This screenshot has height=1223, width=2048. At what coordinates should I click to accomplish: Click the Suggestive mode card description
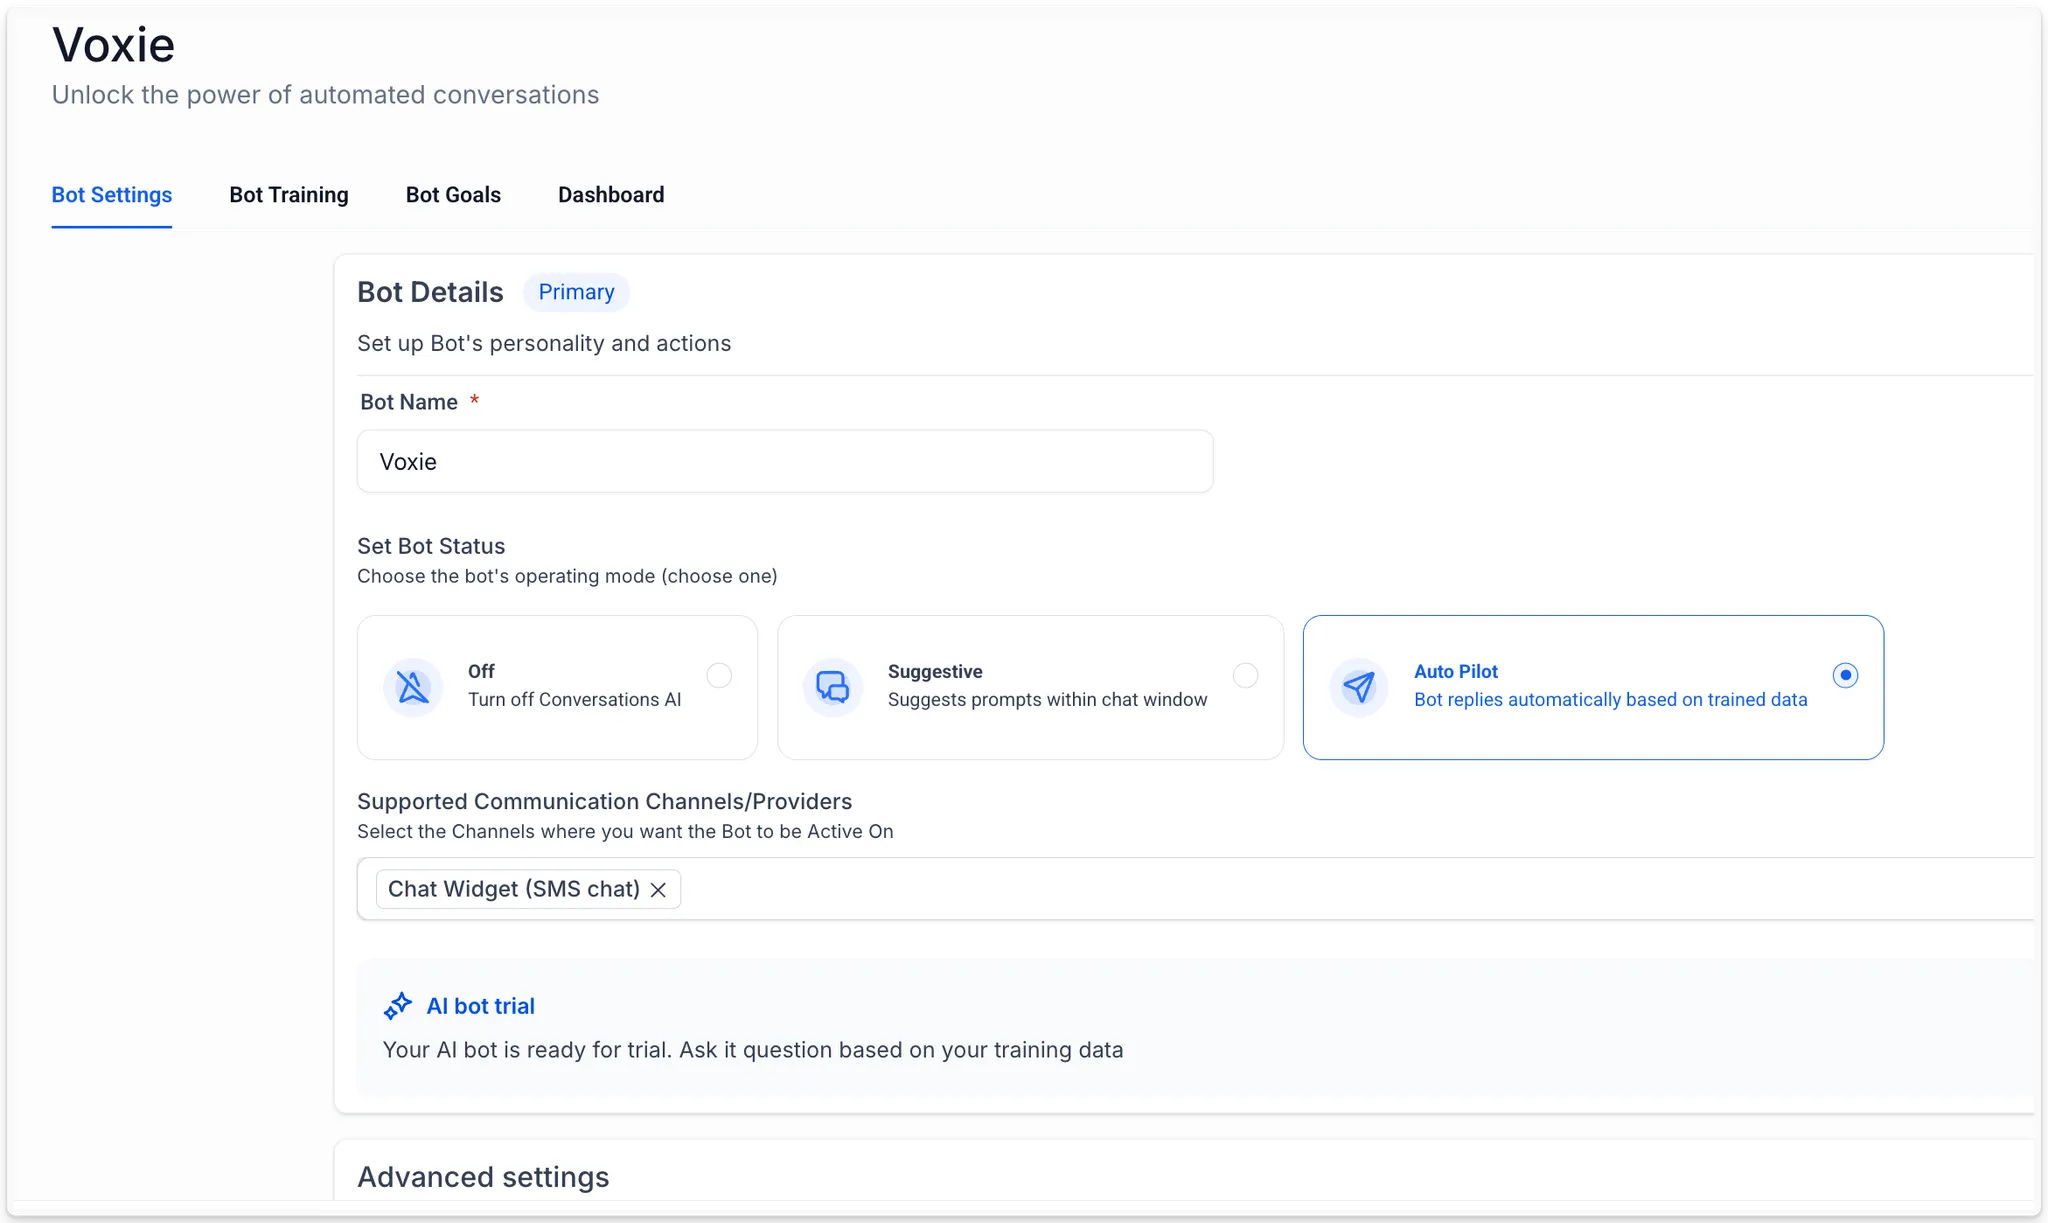tap(1047, 700)
